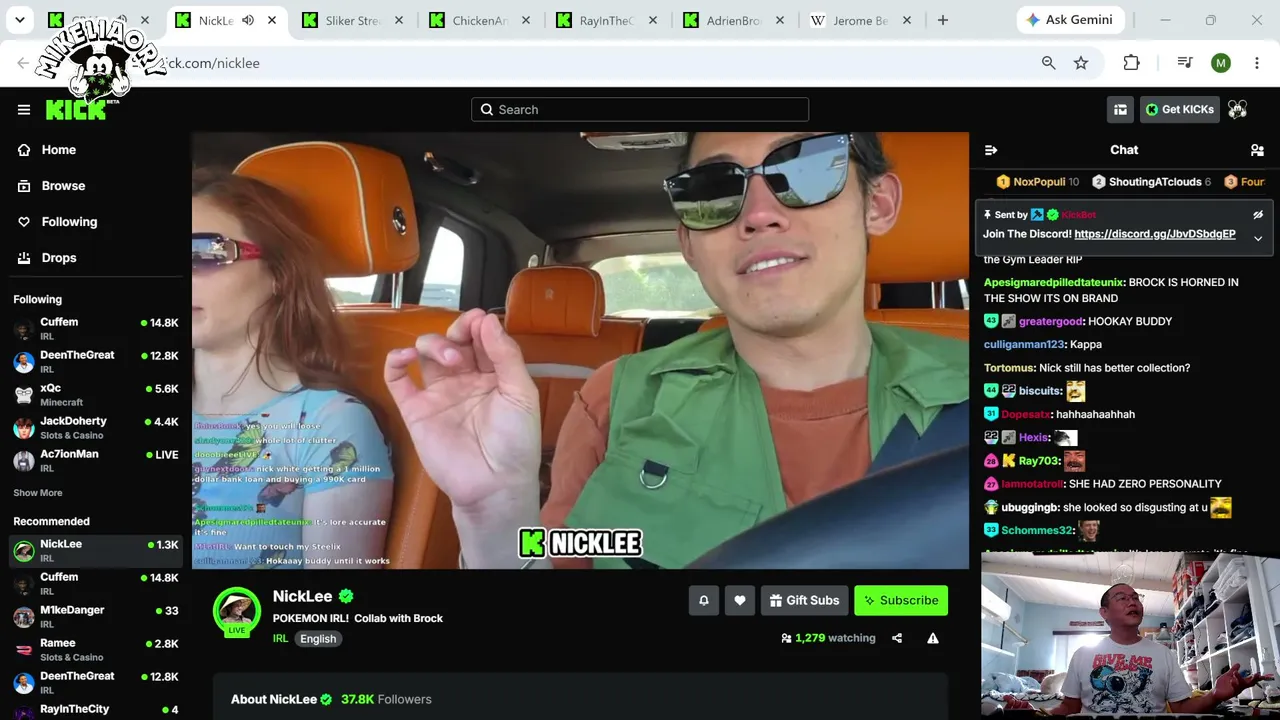This screenshot has width=1280, height=720.
Task: Click the IRL category link under stream title
Action: (x=280, y=639)
